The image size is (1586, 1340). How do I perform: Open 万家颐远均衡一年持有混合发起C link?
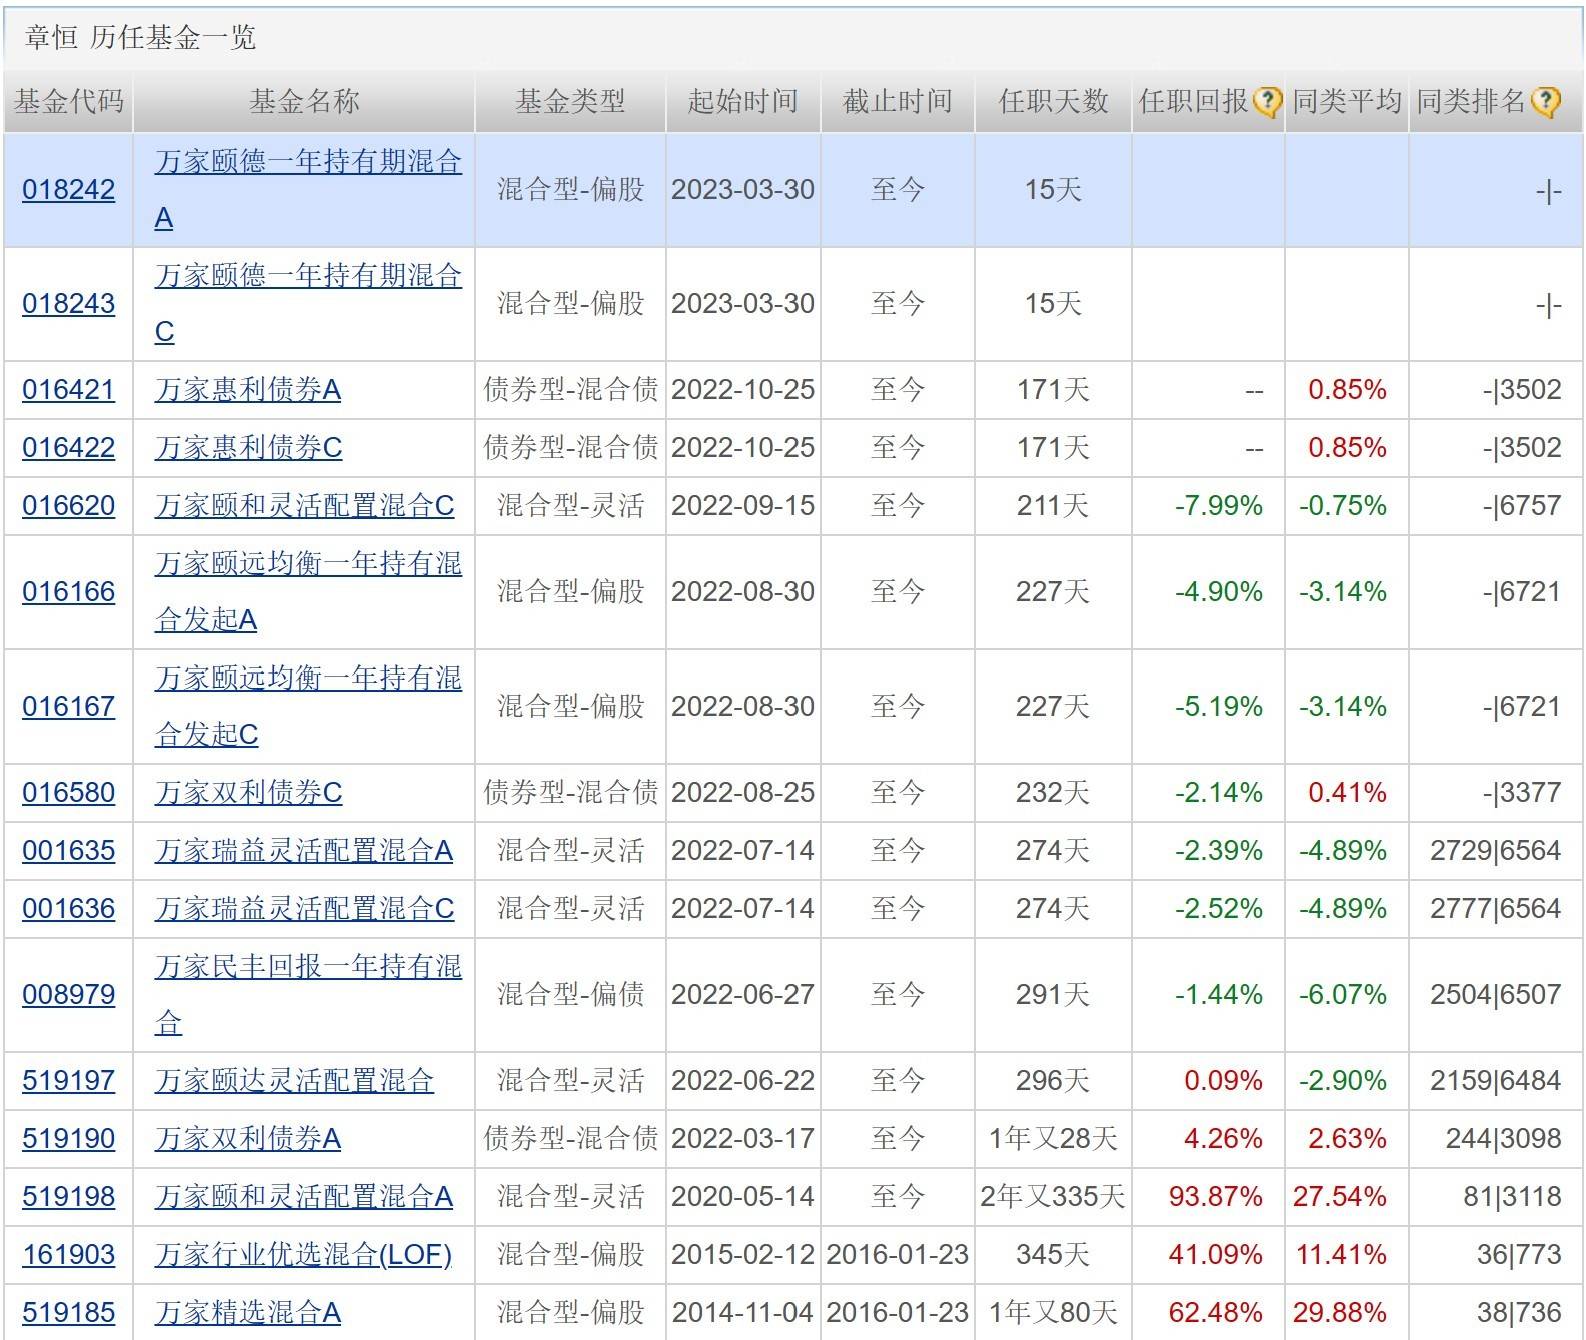pos(308,707)
